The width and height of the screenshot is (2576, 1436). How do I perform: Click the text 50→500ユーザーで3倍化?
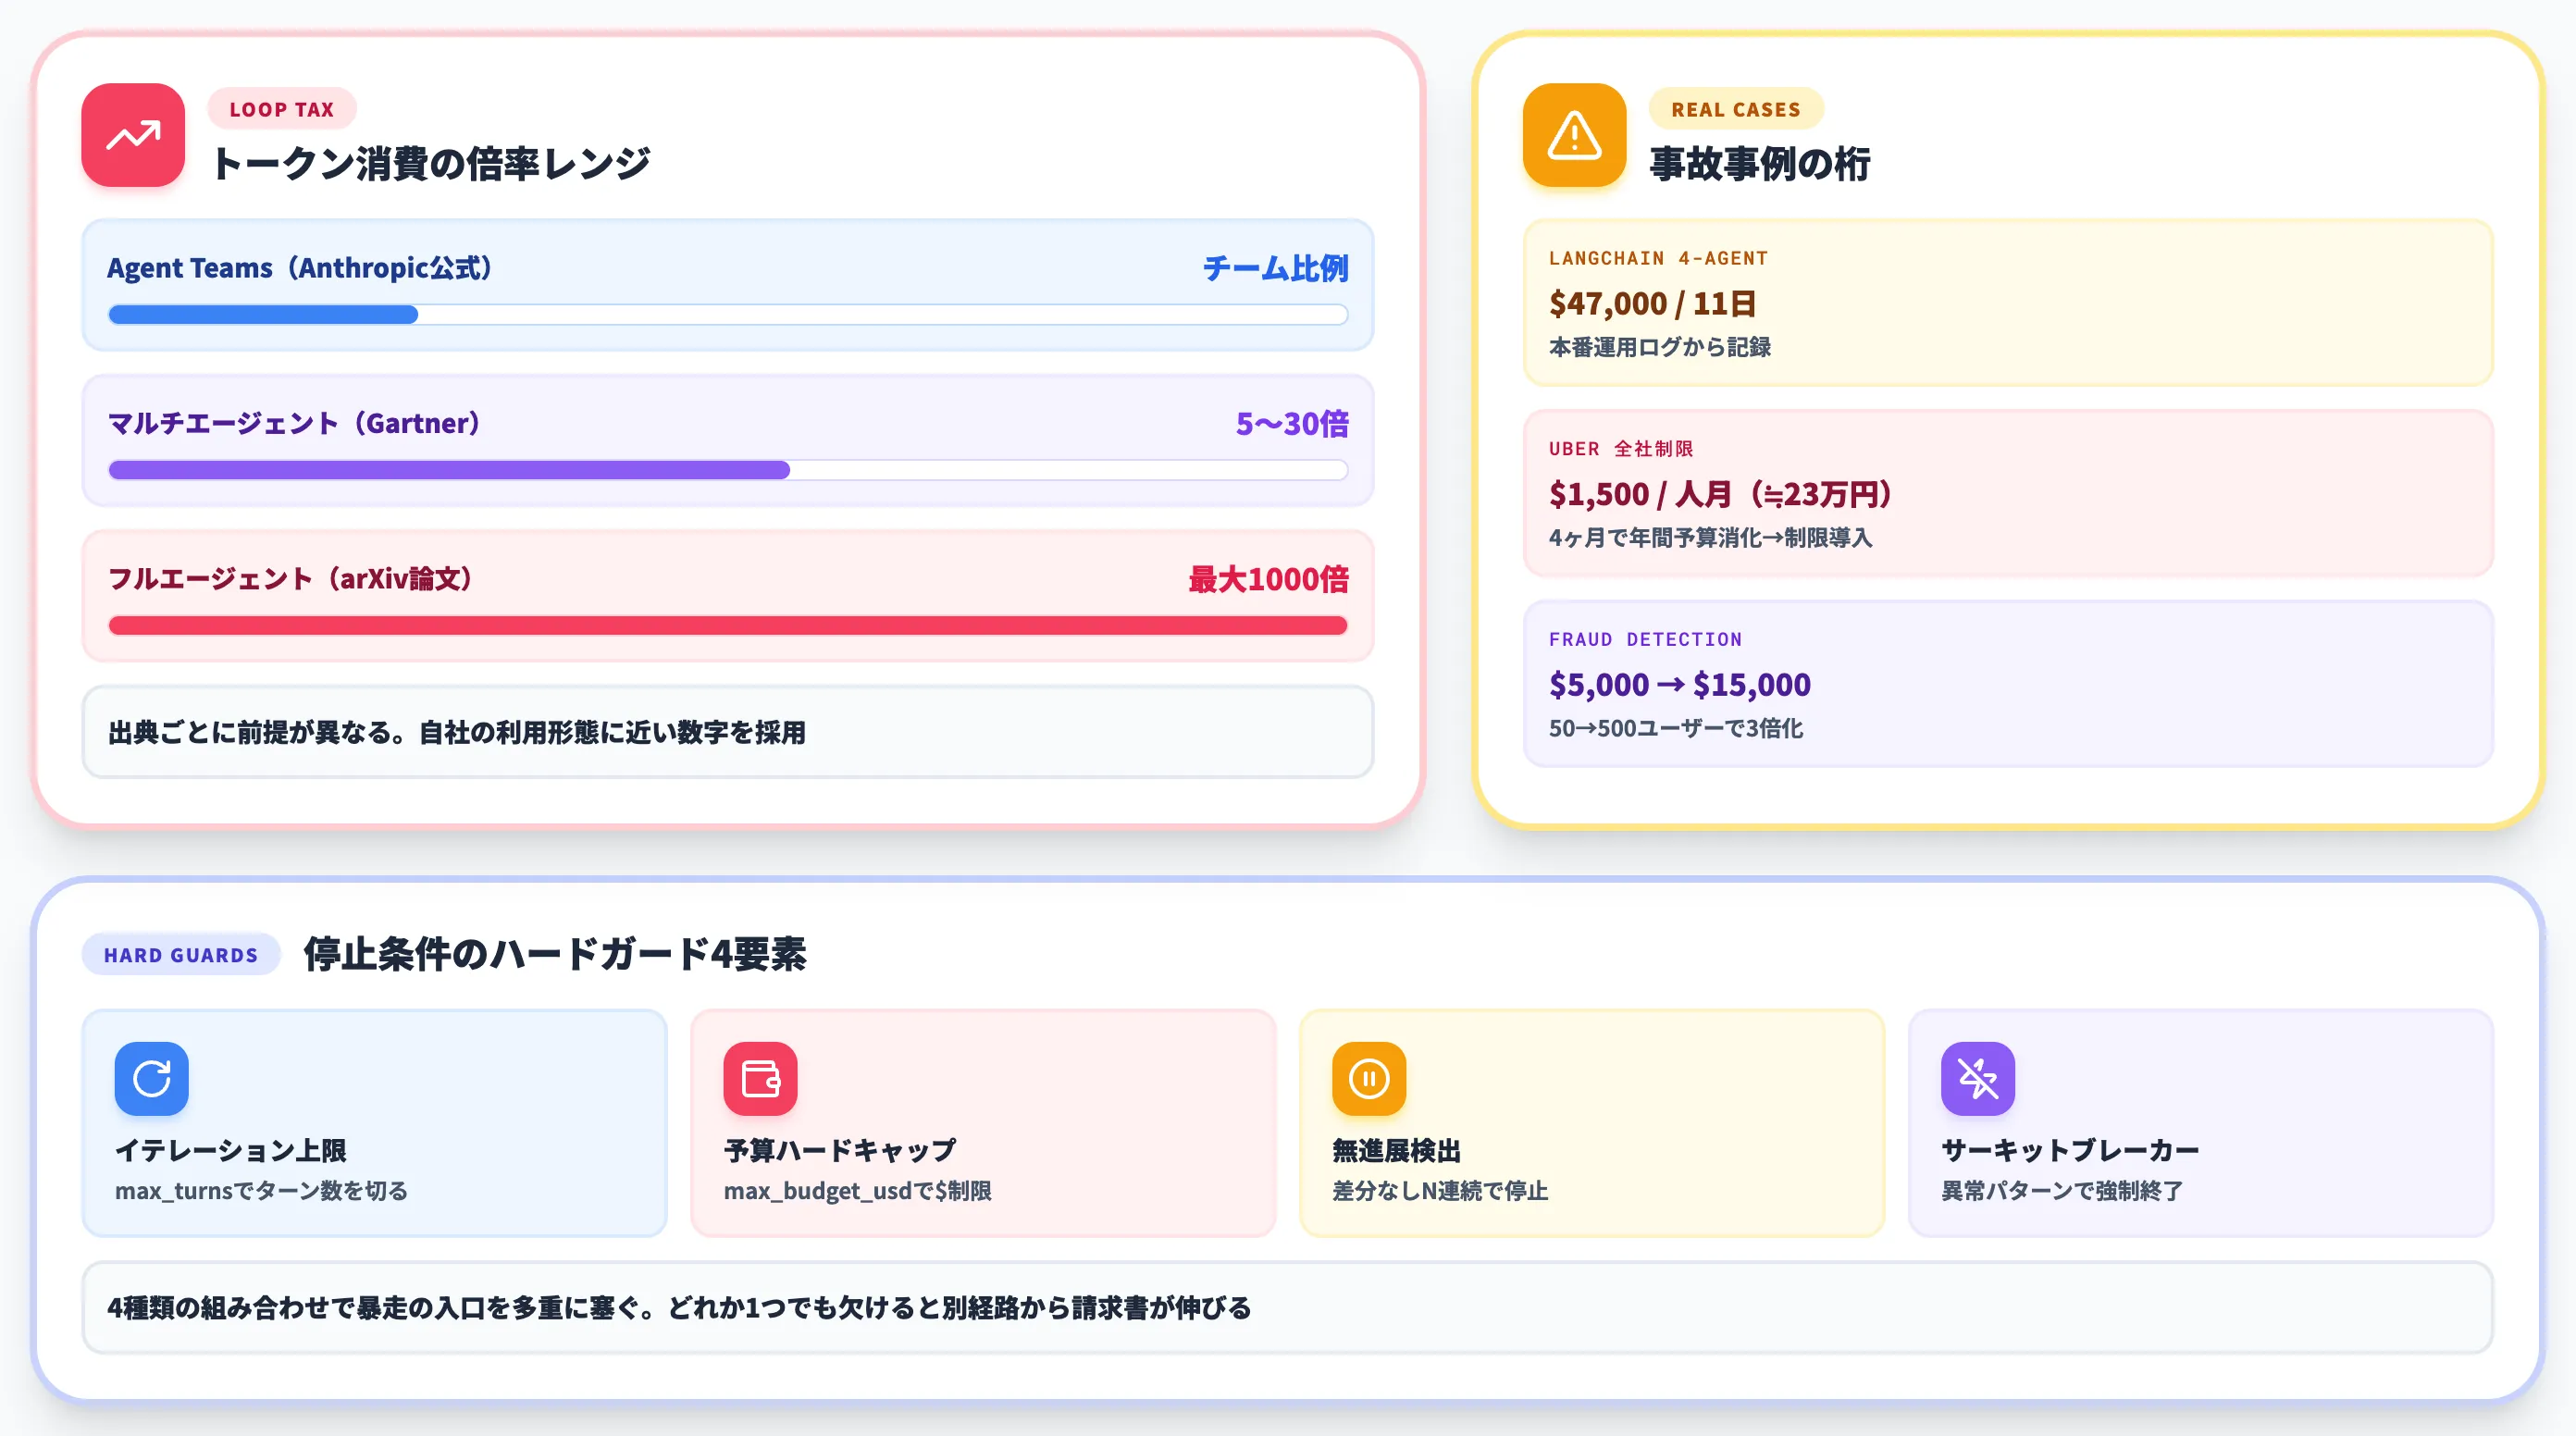click(x=1676, y=728)
